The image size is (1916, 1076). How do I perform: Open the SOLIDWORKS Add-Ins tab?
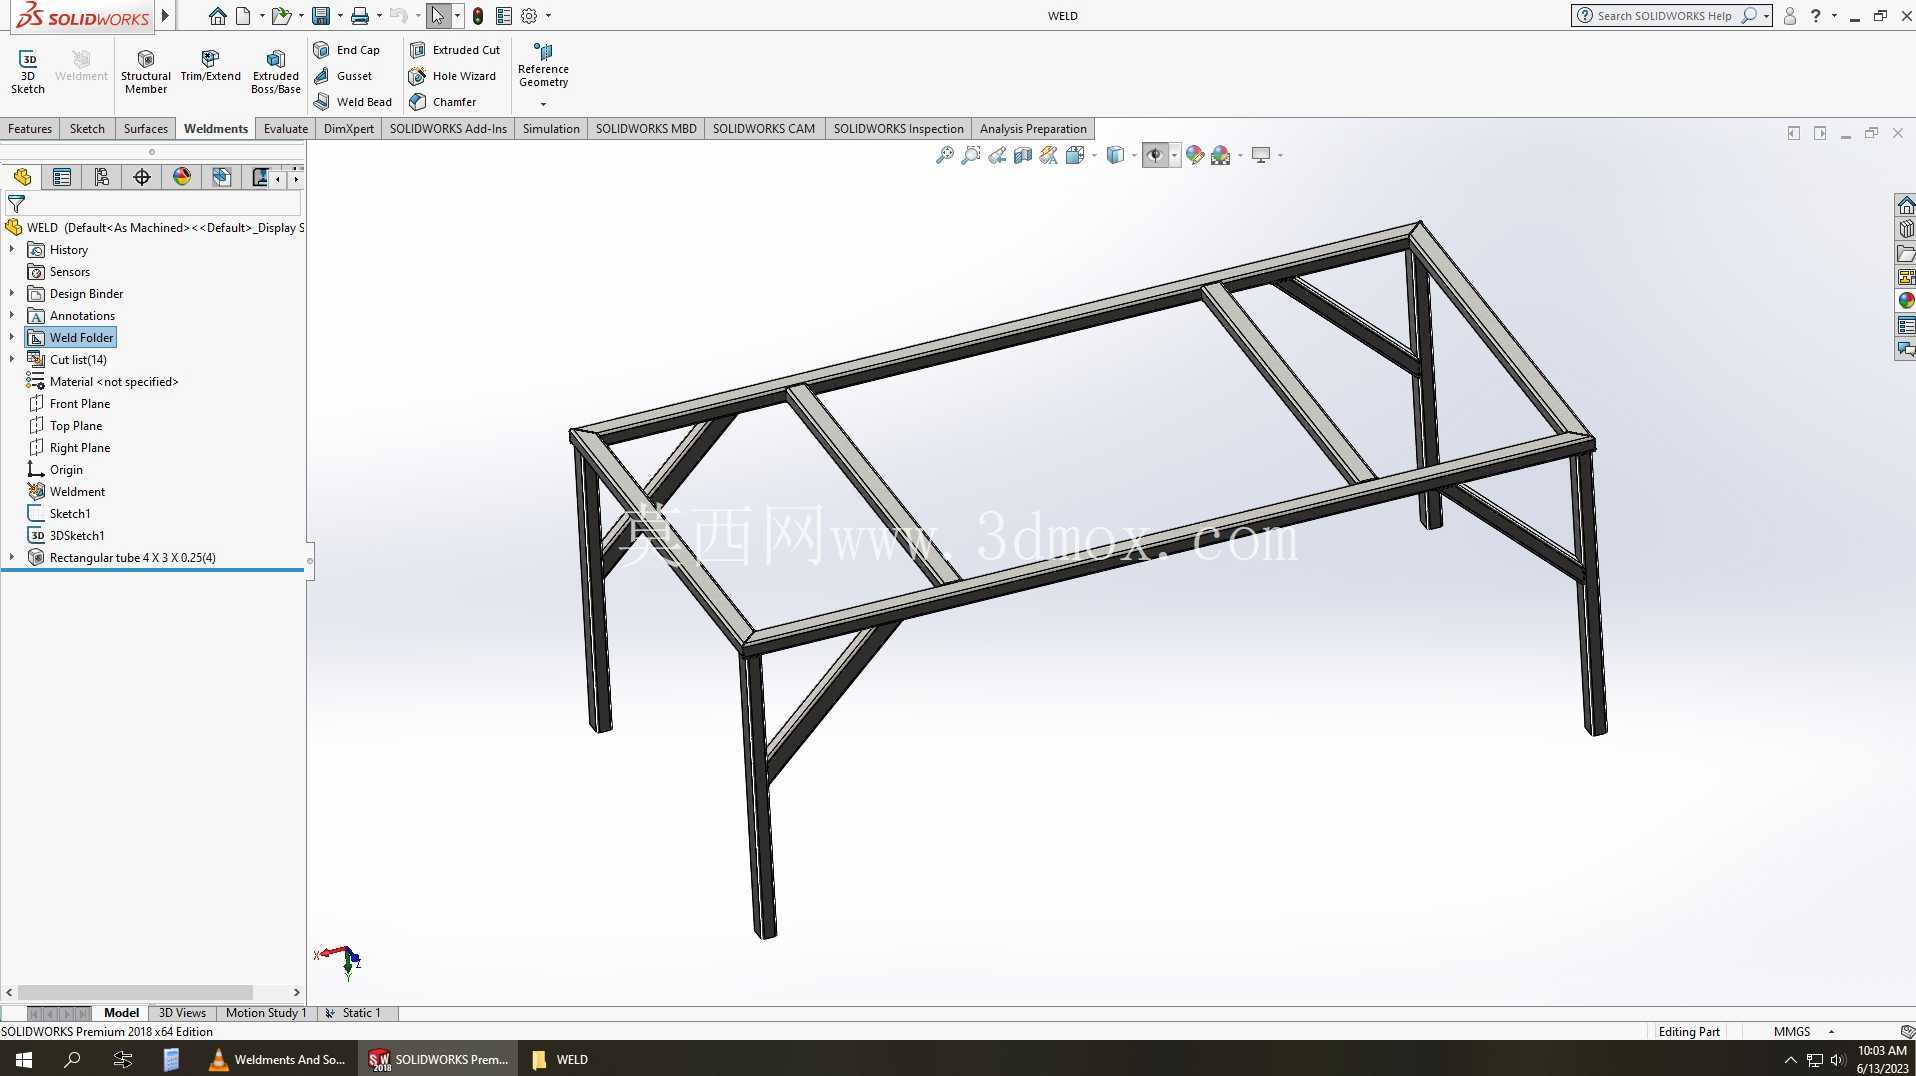(x=448, y=129)
